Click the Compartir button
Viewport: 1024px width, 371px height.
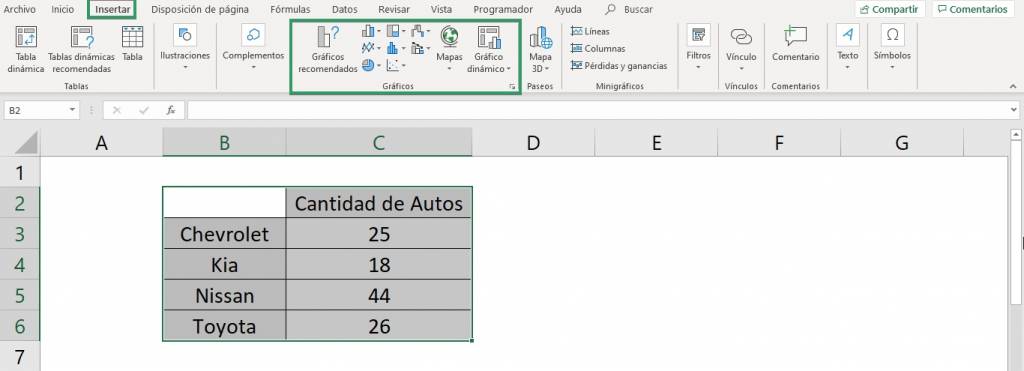[x=890, y=9]
